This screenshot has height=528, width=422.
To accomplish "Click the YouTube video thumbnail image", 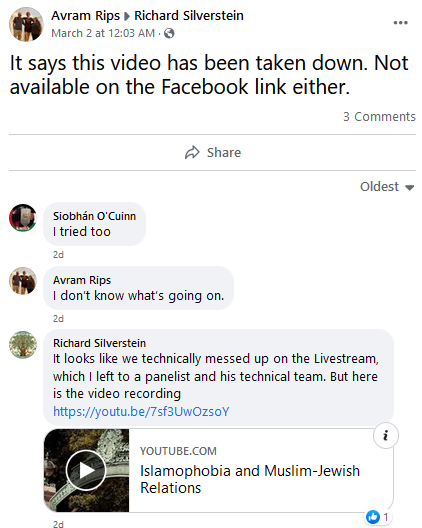I will pos(86,470).
